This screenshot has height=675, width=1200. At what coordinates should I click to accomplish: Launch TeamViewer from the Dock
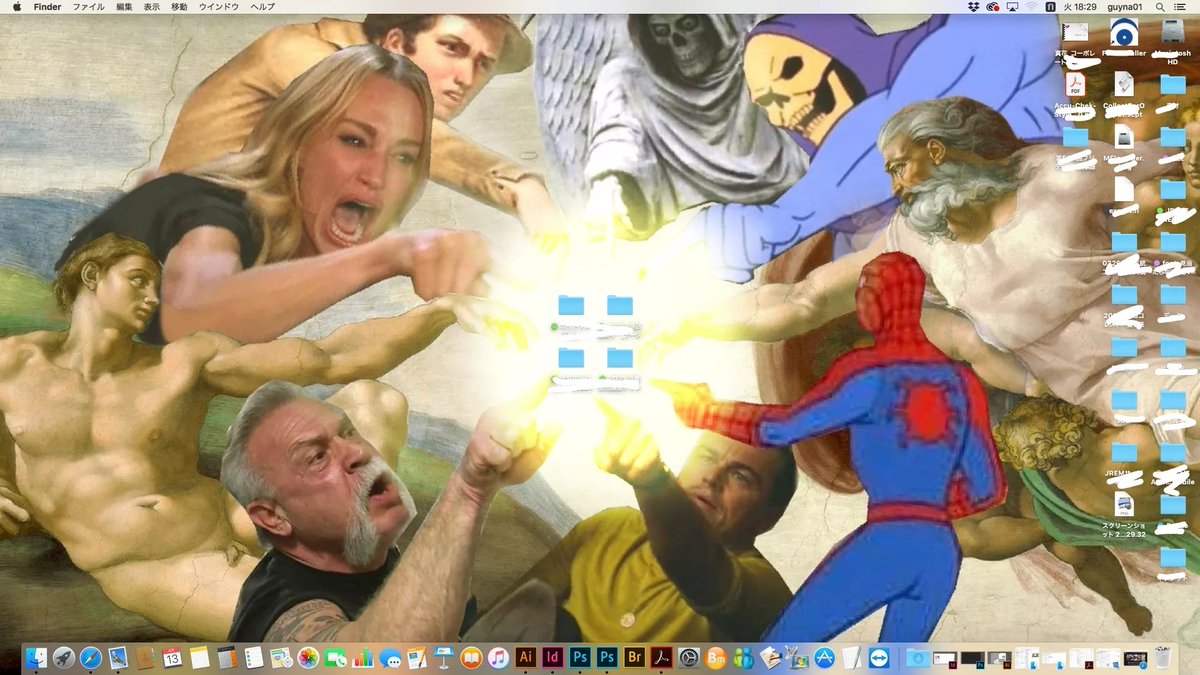click(x=878, y=657)
